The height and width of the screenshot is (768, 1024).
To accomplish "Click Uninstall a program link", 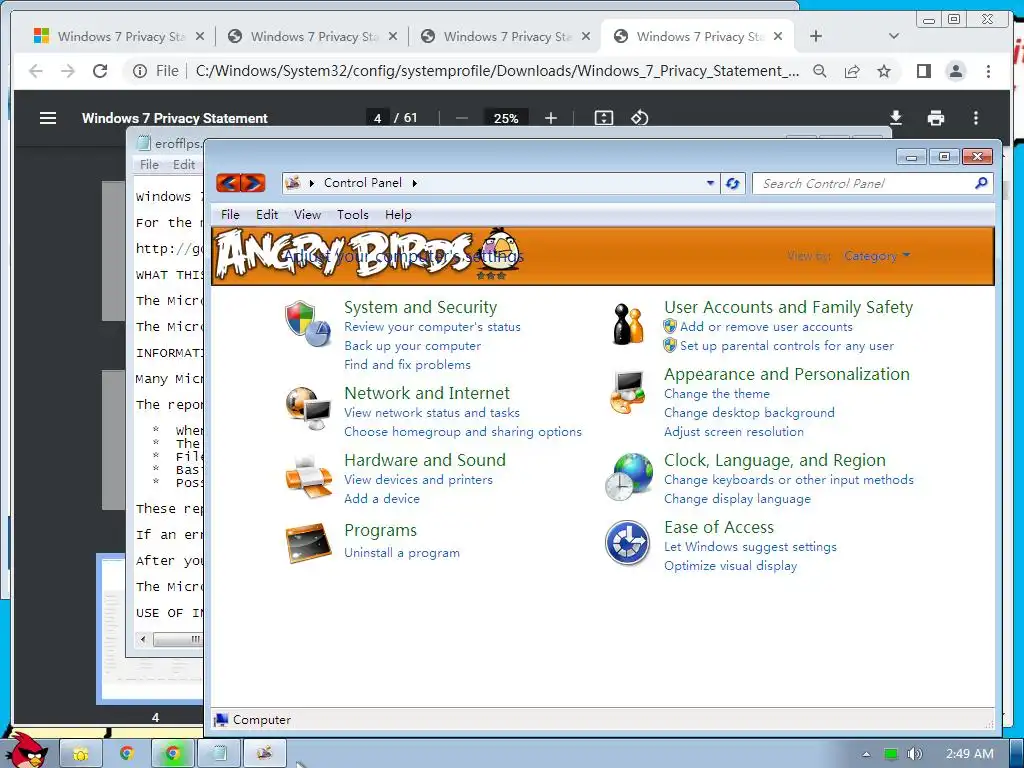I will tap(402, 552).
